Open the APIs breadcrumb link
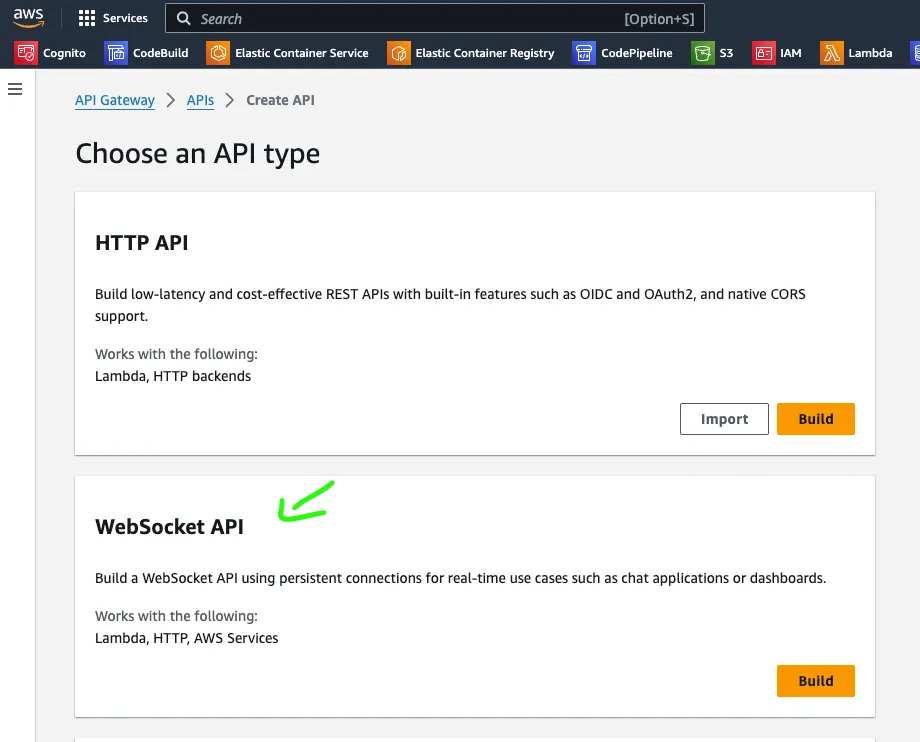 (x=199, y=100)
